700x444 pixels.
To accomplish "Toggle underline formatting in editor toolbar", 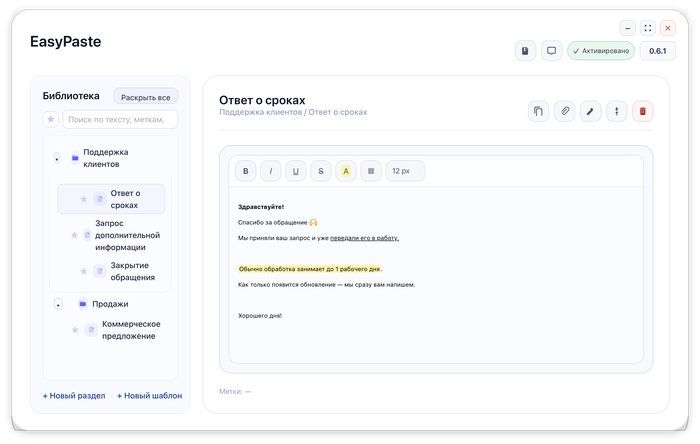I will 296,171.
